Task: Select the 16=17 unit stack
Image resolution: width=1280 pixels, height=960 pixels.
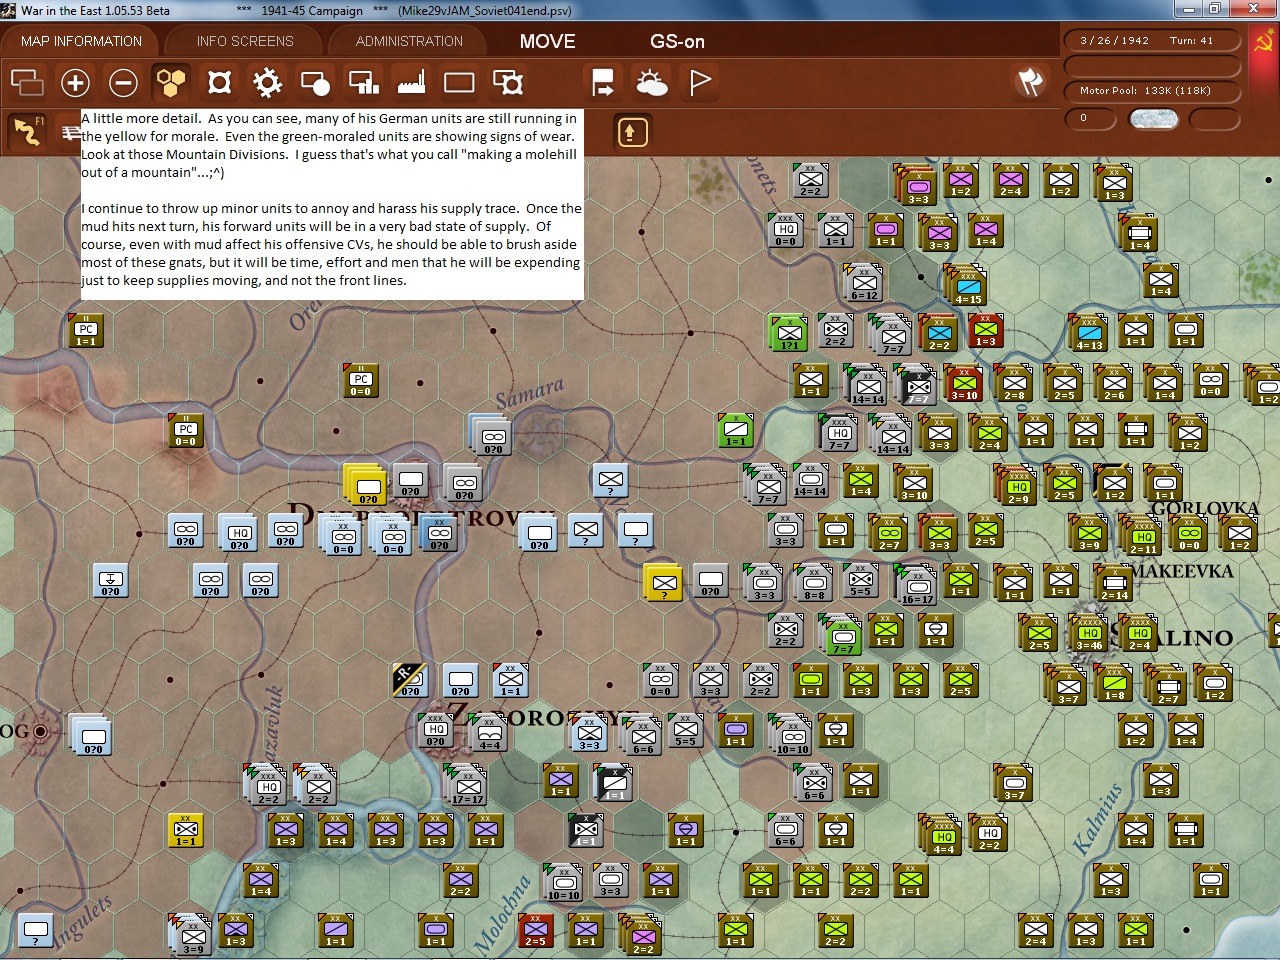Action: pyautogui.click(x=915, y=584)
